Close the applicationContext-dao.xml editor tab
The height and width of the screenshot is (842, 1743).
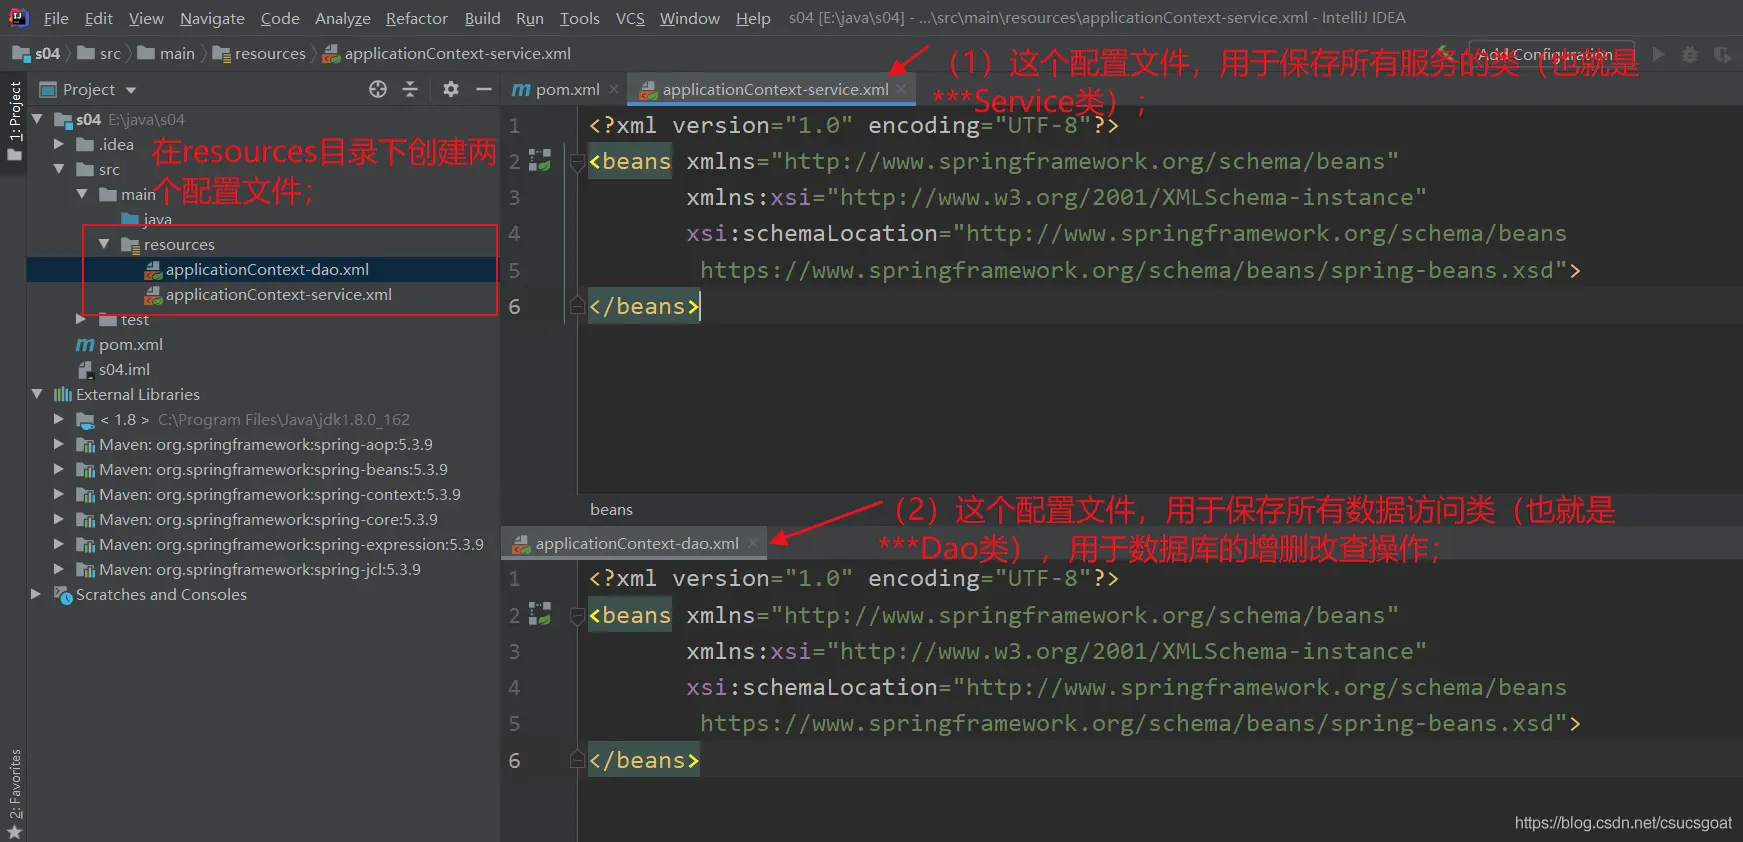753,543
